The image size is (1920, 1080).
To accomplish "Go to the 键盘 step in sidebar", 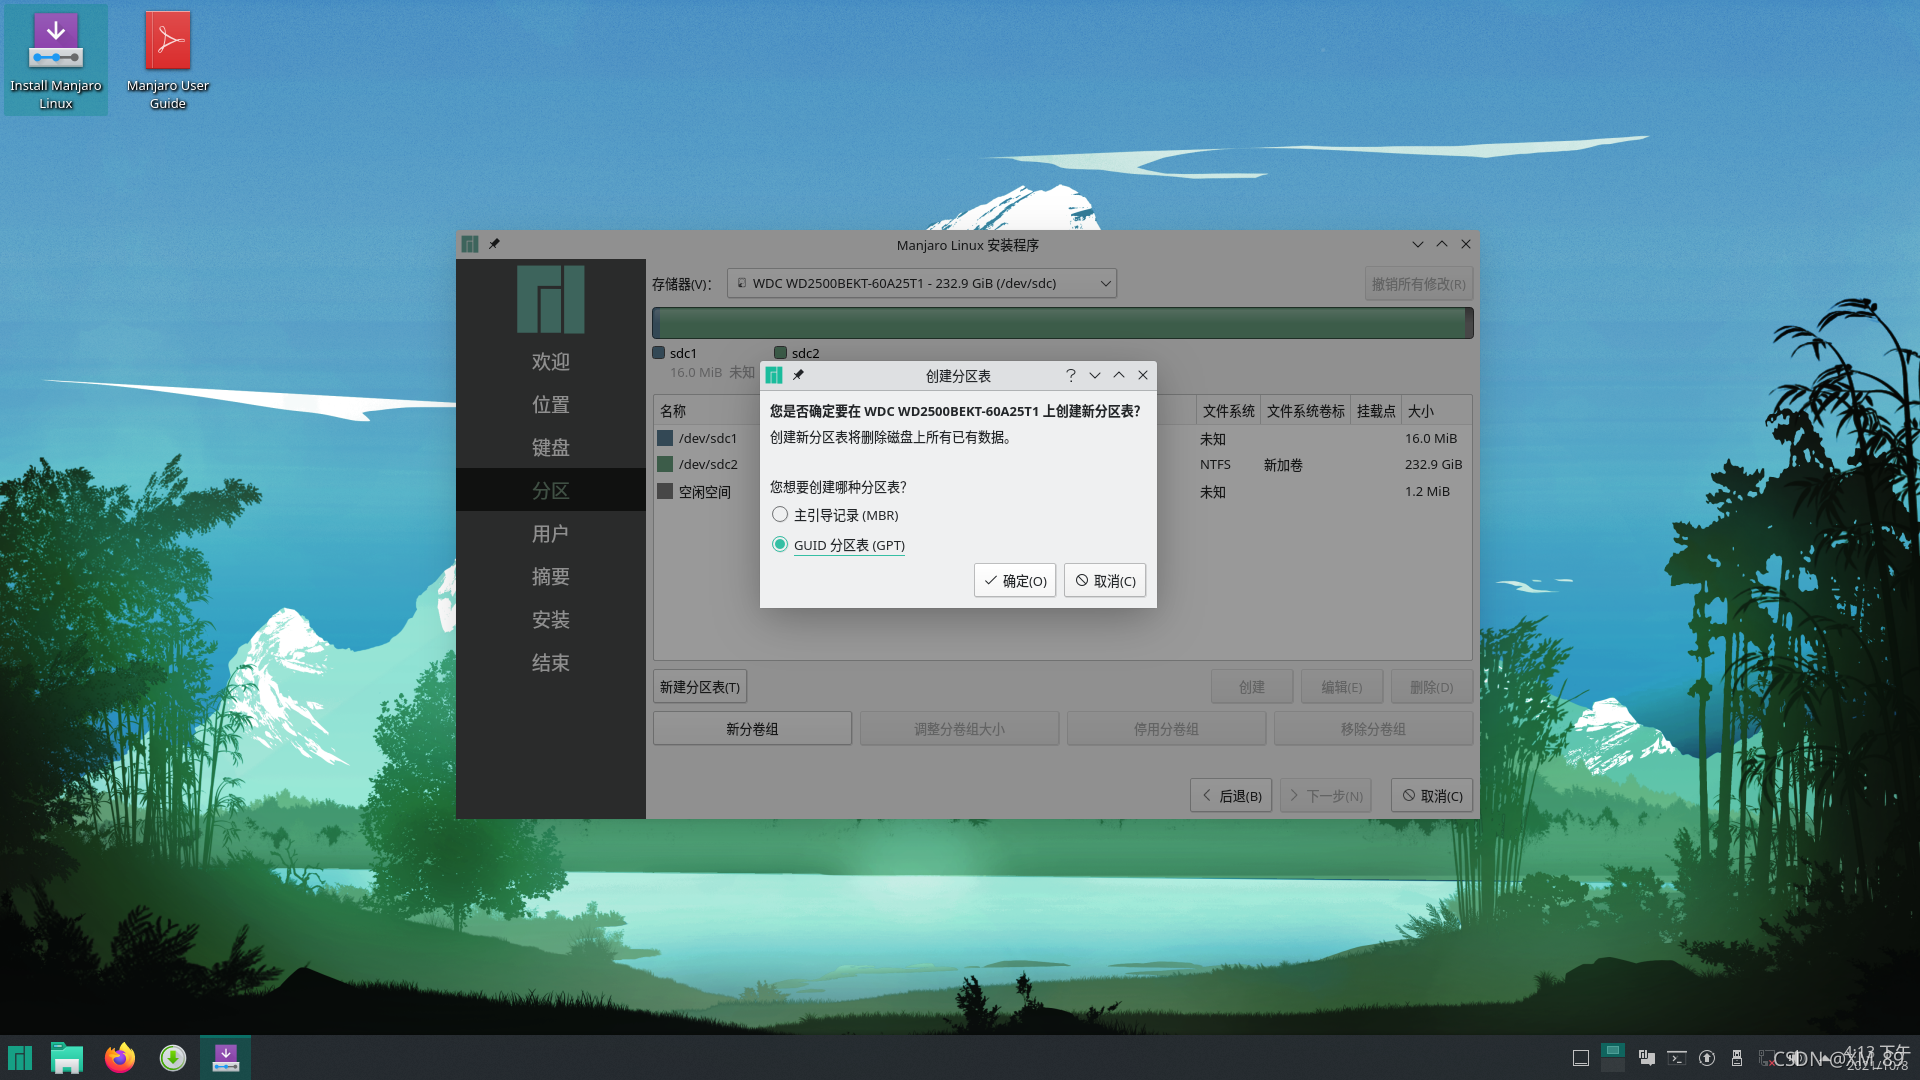I will point(551,447).
